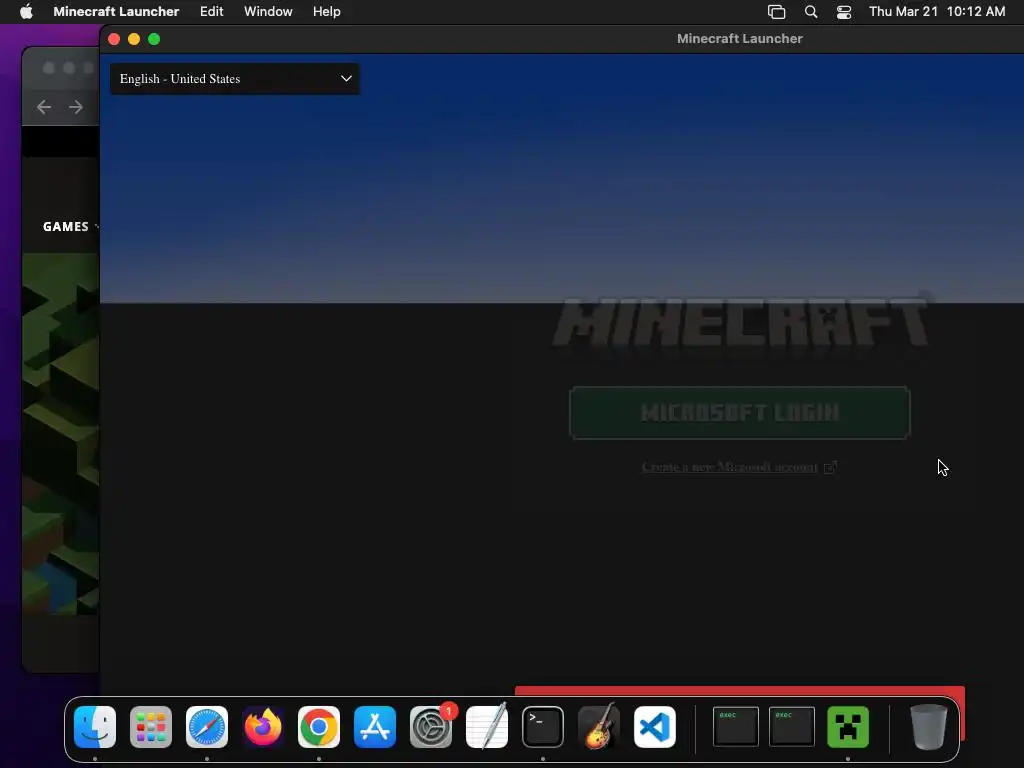The image size is (1024, 768).
Task: Open the Edit menu
Action: [x=212, y=11]
